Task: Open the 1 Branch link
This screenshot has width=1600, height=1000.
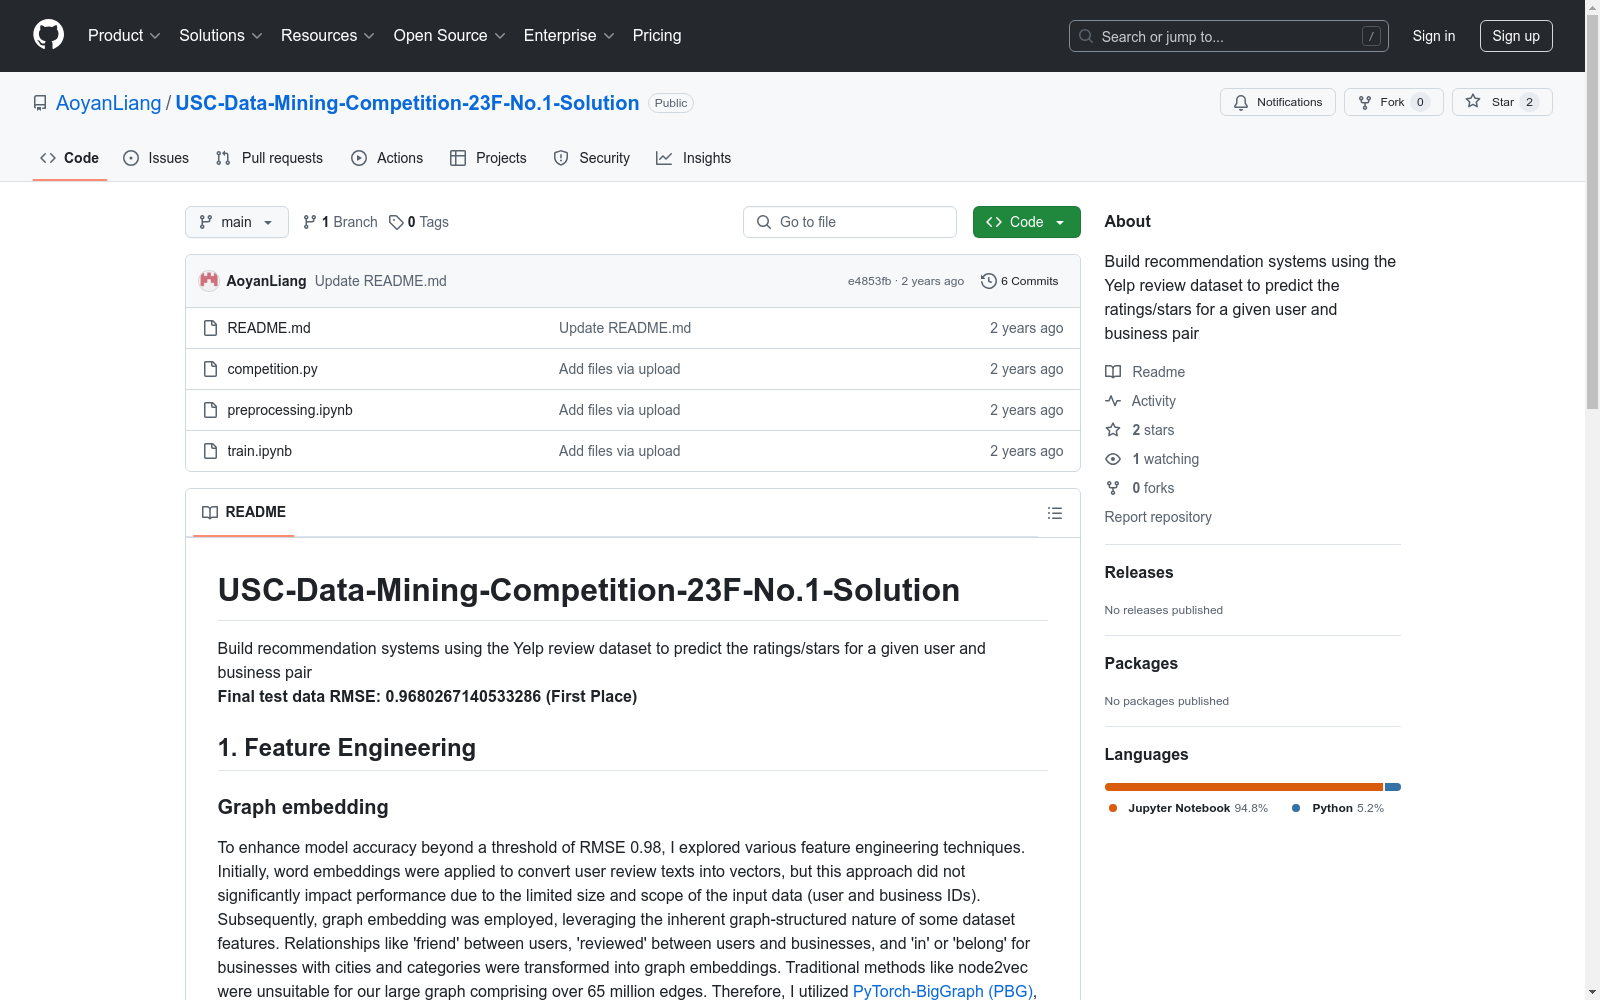Action: 340,222
